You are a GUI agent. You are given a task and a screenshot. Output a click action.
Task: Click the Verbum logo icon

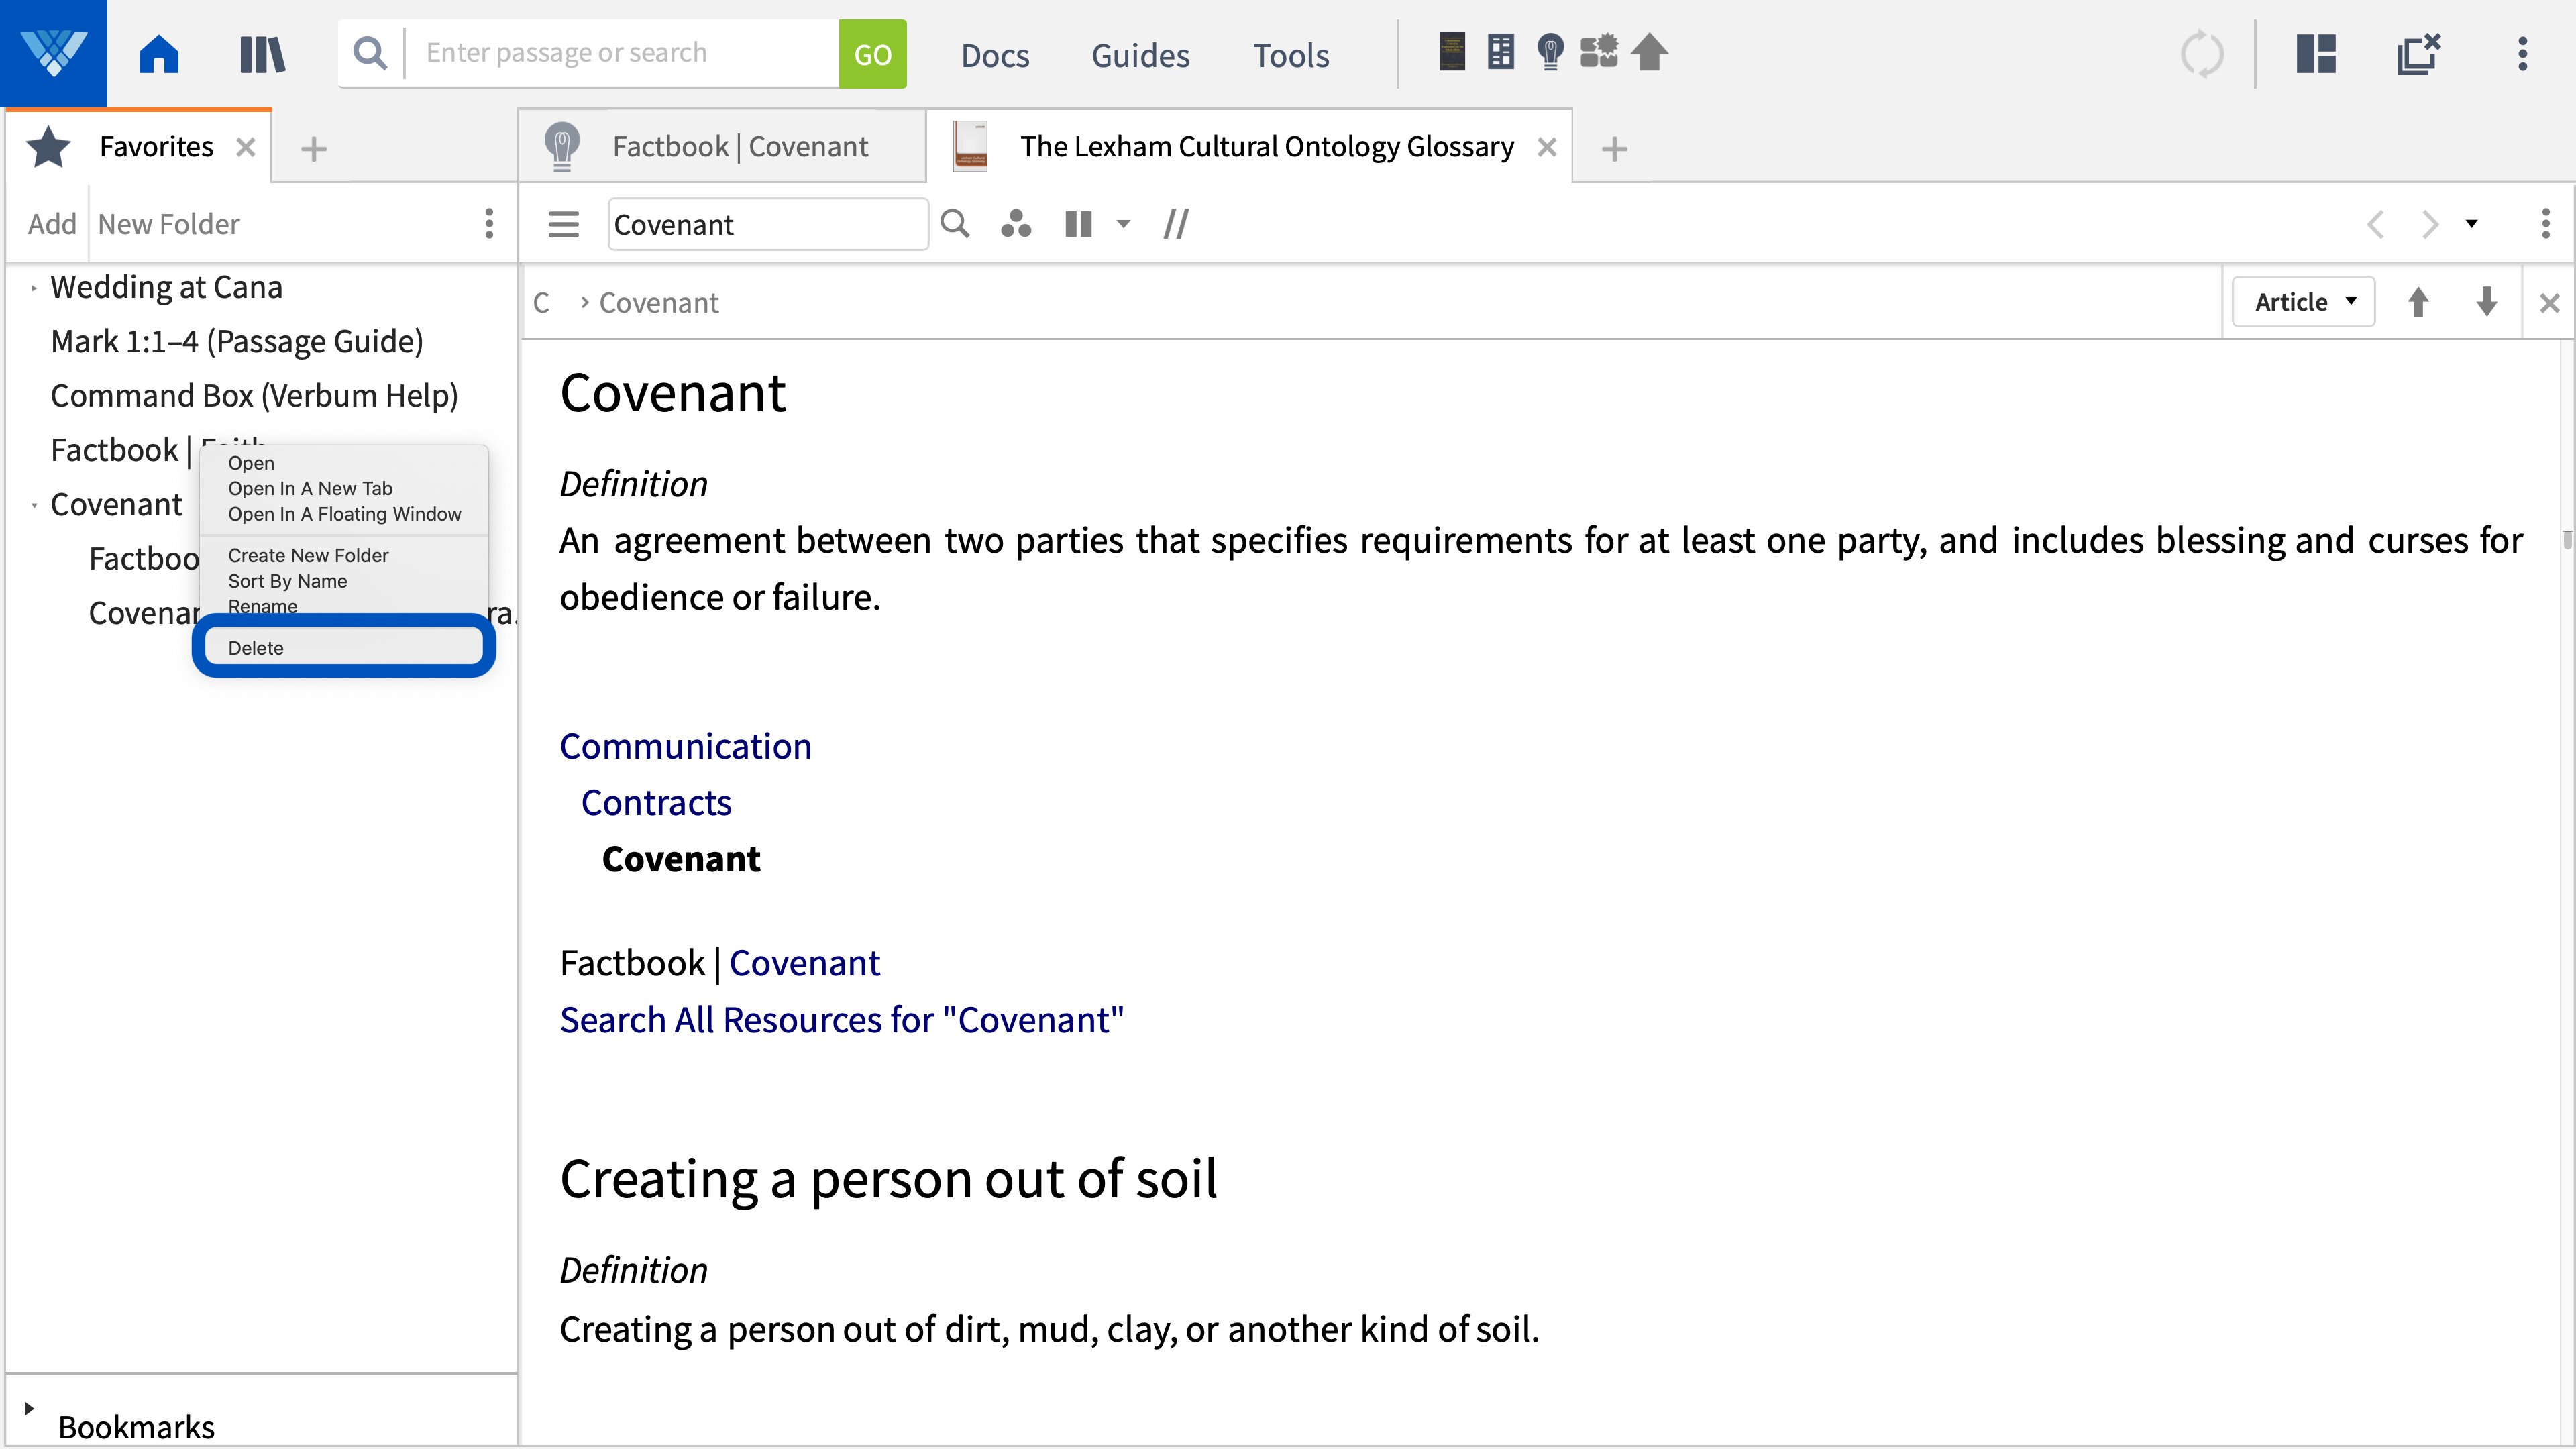point(53,53)
